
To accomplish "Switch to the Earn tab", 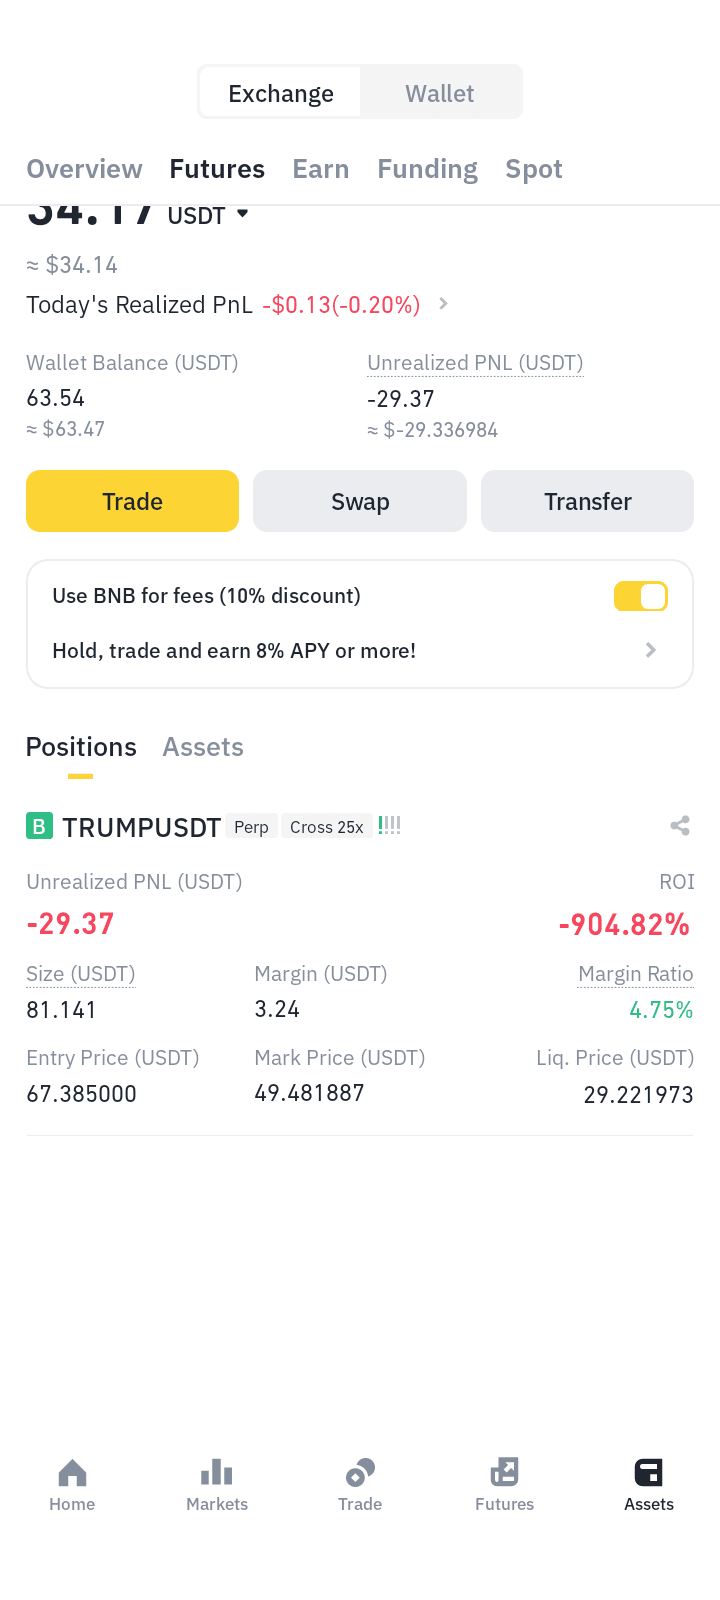I will [x=321, y=169].
